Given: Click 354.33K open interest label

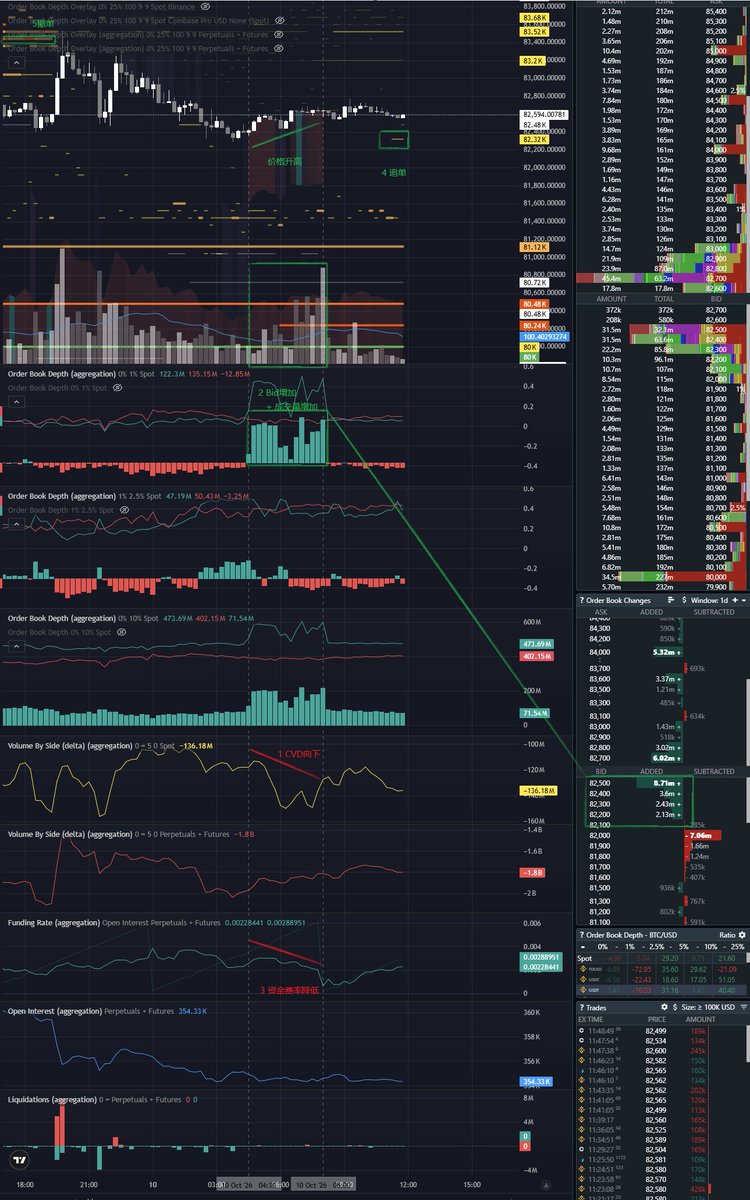Looking at the screenshot, I should click(x=536, y=1082).
